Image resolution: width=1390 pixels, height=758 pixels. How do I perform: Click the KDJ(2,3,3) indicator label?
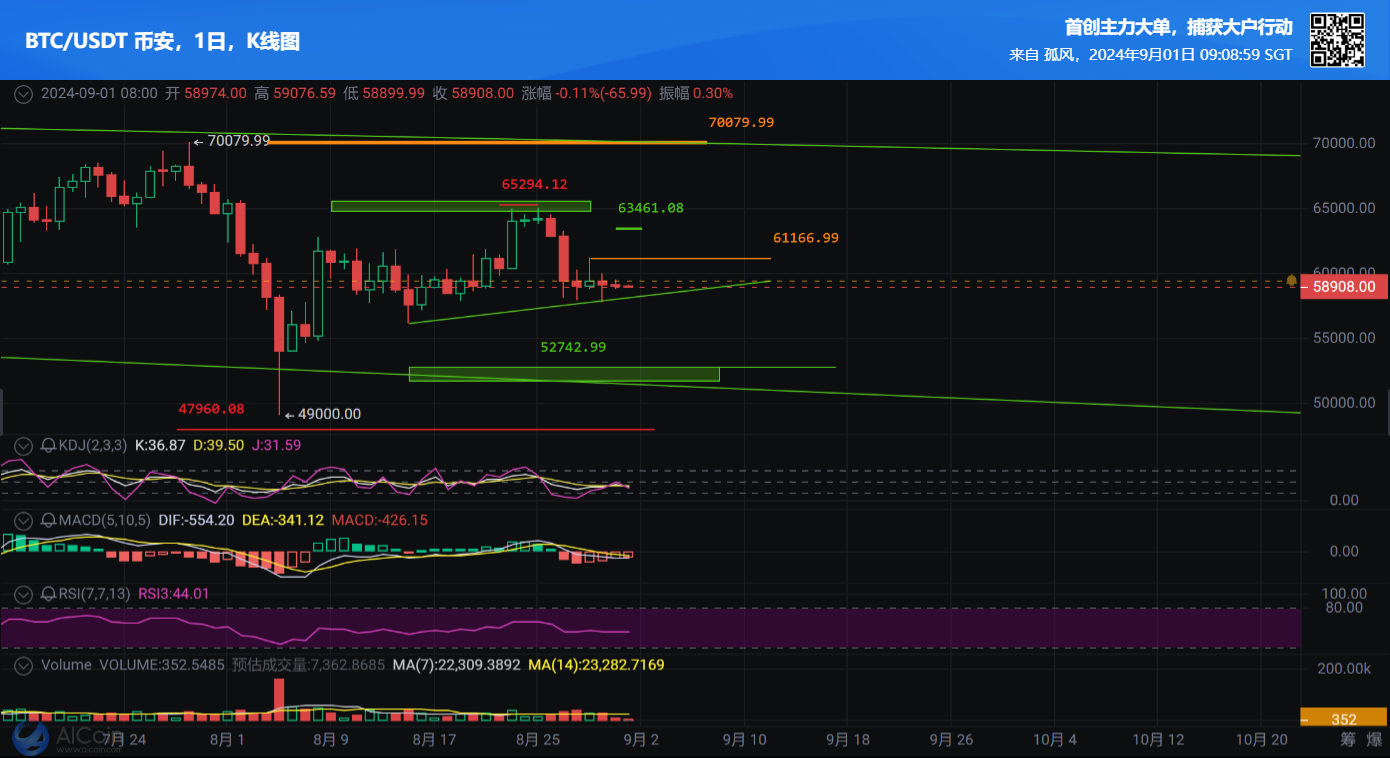point(92,445)
